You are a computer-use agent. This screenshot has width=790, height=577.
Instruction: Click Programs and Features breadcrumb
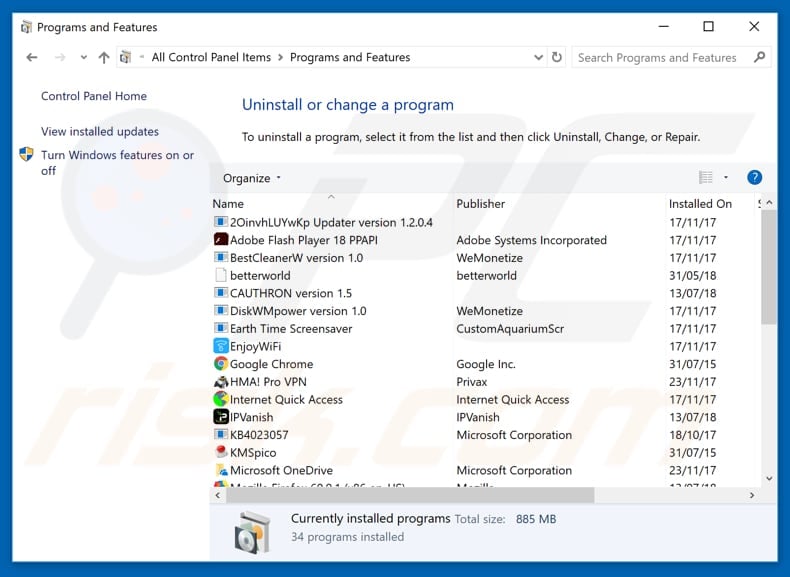point(350,57)
